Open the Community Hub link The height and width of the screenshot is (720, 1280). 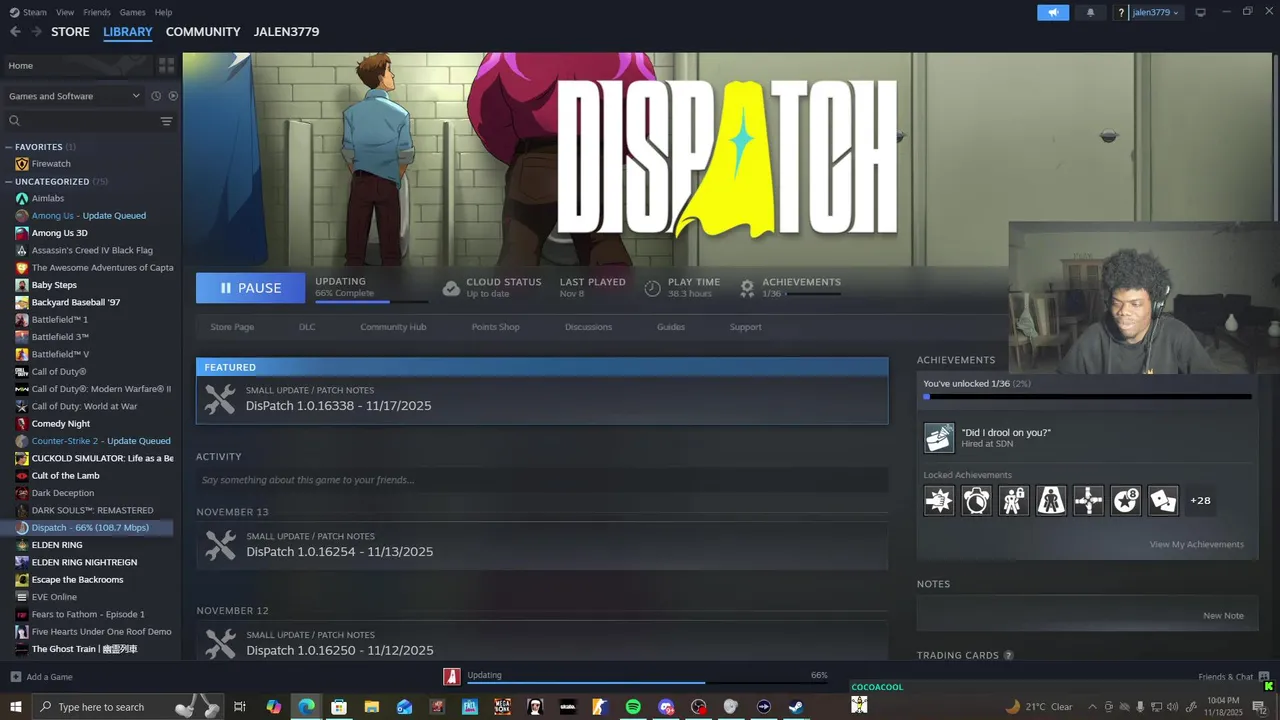coord(393,327)
